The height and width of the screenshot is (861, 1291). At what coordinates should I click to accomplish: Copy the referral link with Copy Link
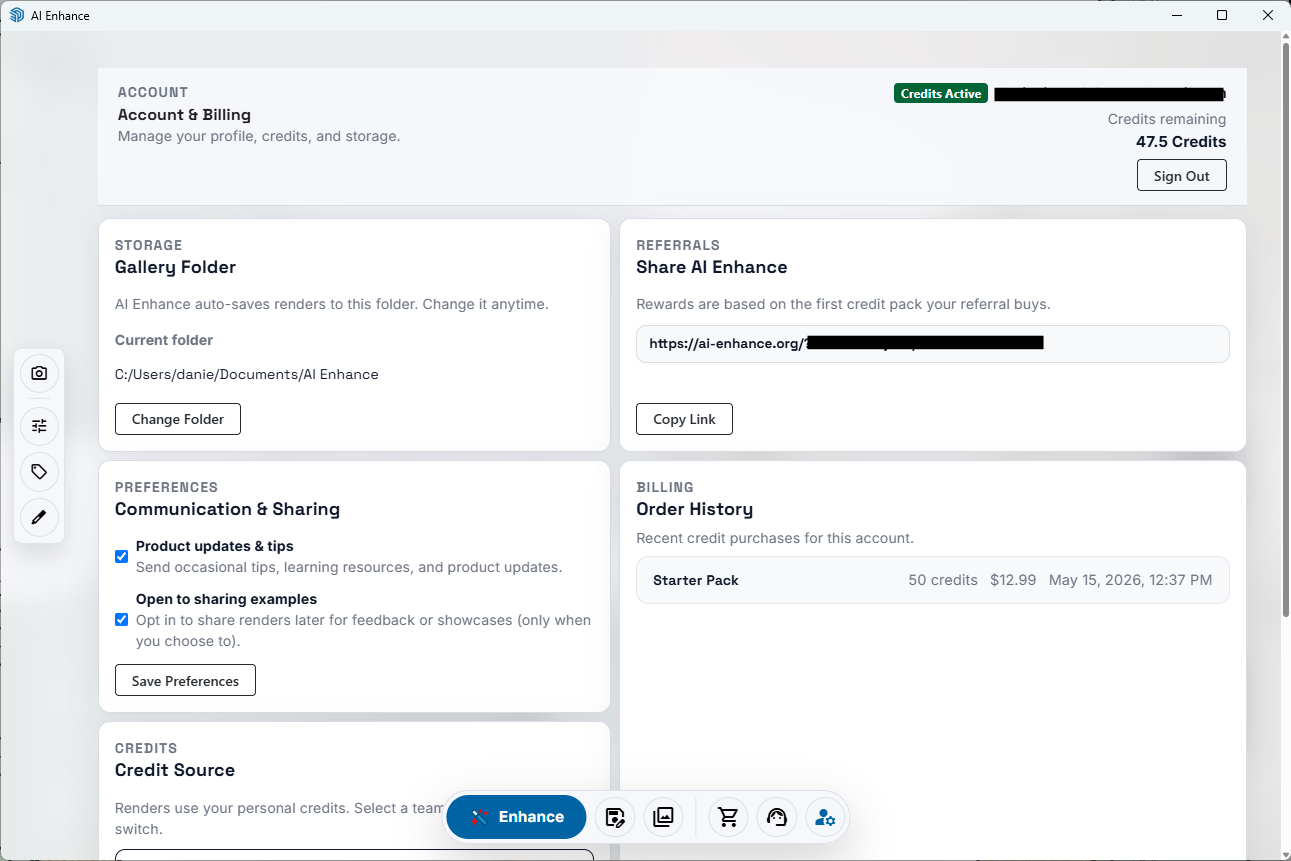(x=684, y=419)
